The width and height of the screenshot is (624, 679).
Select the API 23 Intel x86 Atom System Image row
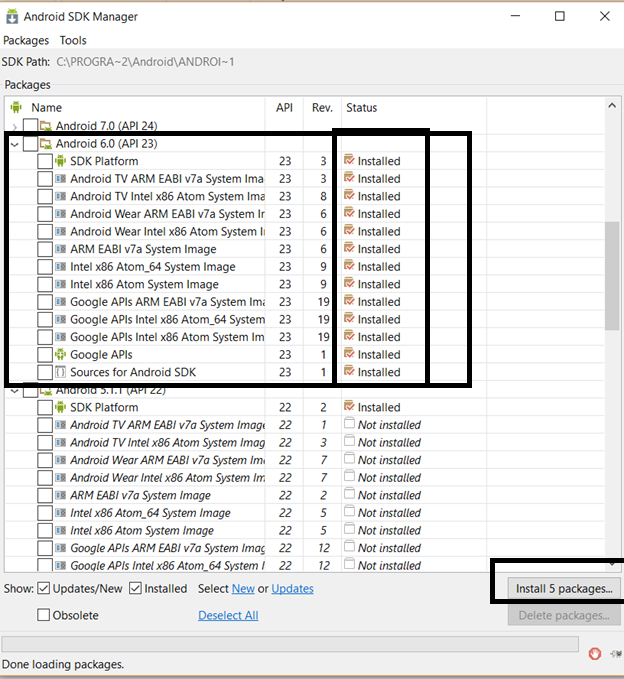pyautogui.click(x=305, y=284)
